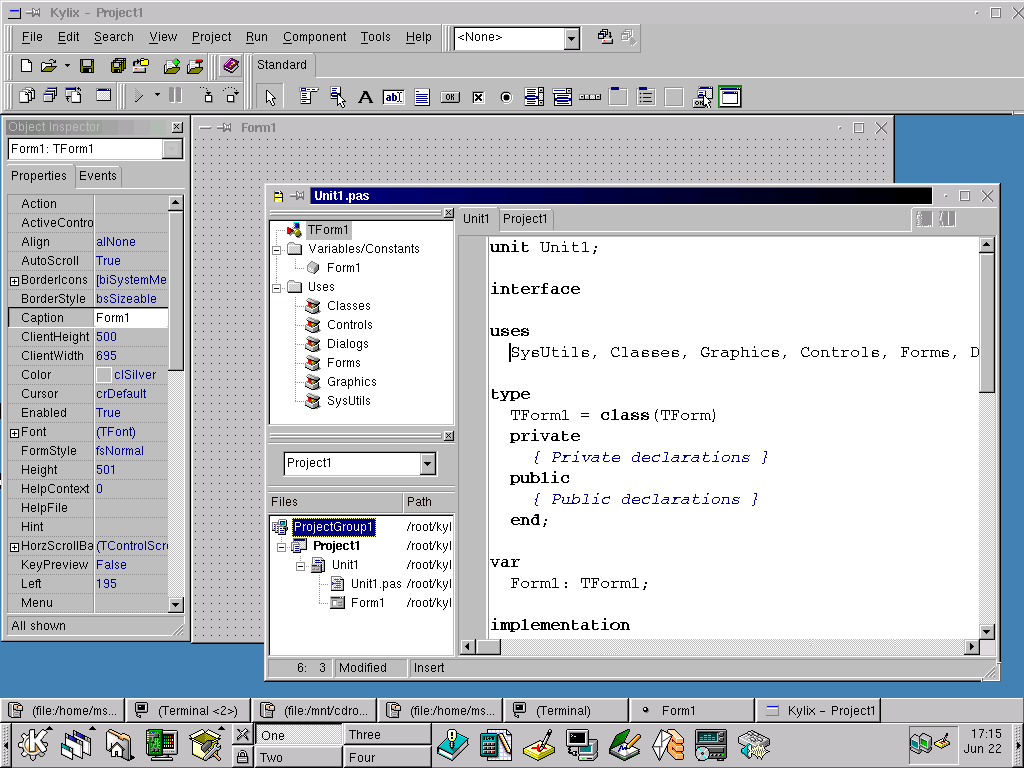Image resolution: width=1024 pixels, height=768 pixels.
Task: Pick the Label component (letter A)
Action: pyautogui.click(x=365, y=97)
